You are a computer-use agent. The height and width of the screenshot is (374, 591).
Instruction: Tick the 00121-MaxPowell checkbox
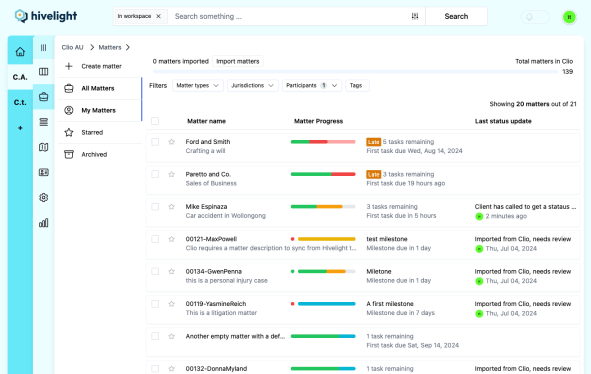point(155,239)
